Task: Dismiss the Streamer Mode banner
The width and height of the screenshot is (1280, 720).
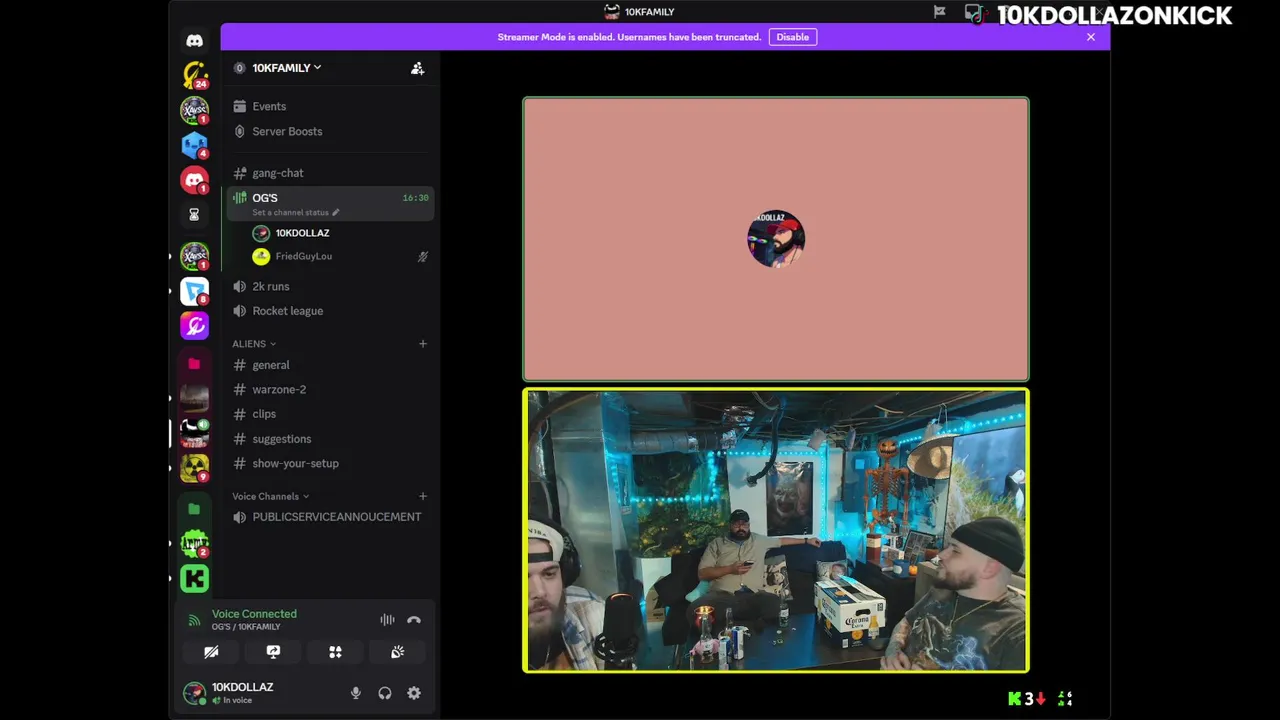Action: point(1091,37)
